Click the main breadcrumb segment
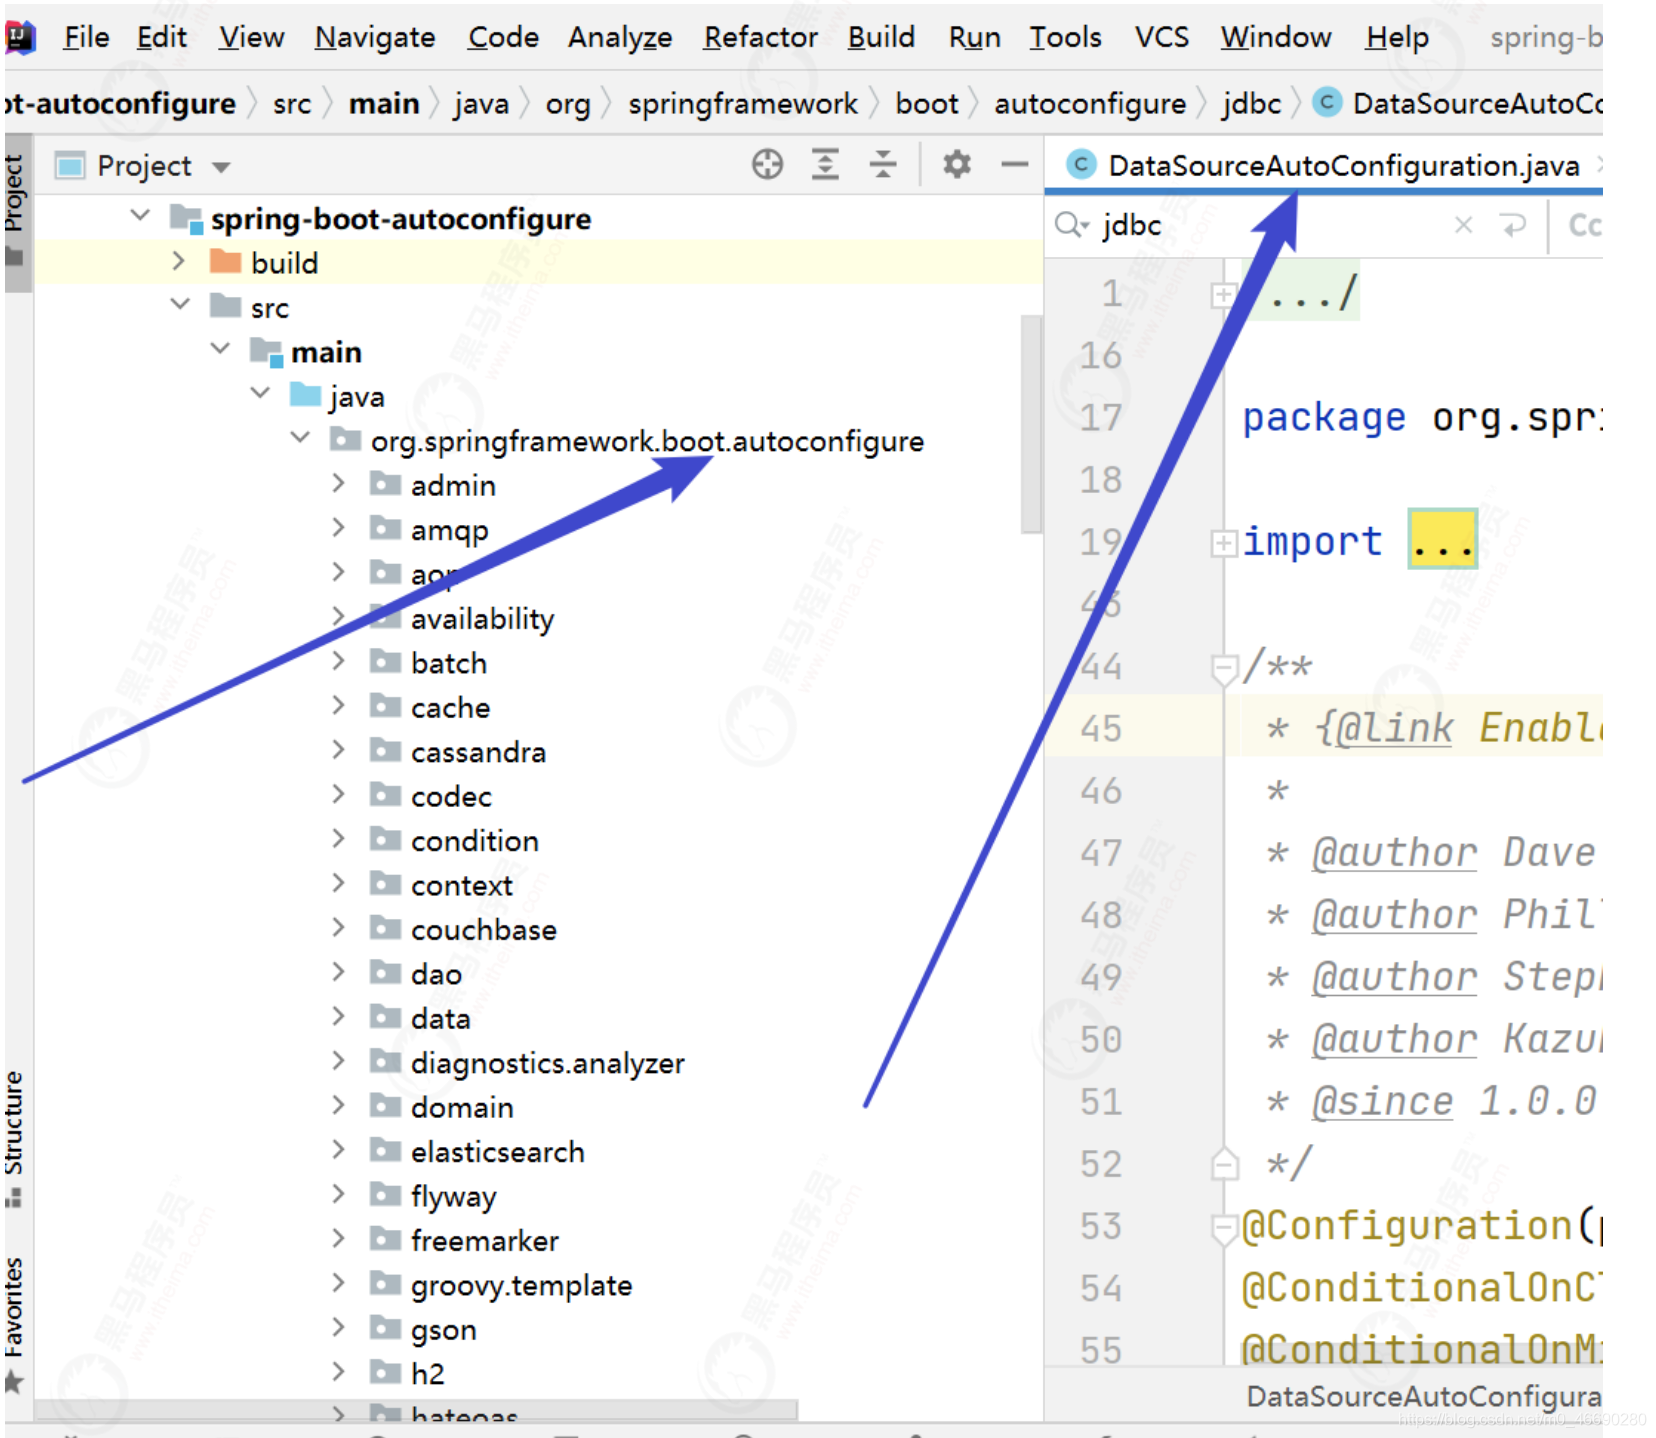The width and height of the screenshot is (1656, 1438). pos(384,103)
